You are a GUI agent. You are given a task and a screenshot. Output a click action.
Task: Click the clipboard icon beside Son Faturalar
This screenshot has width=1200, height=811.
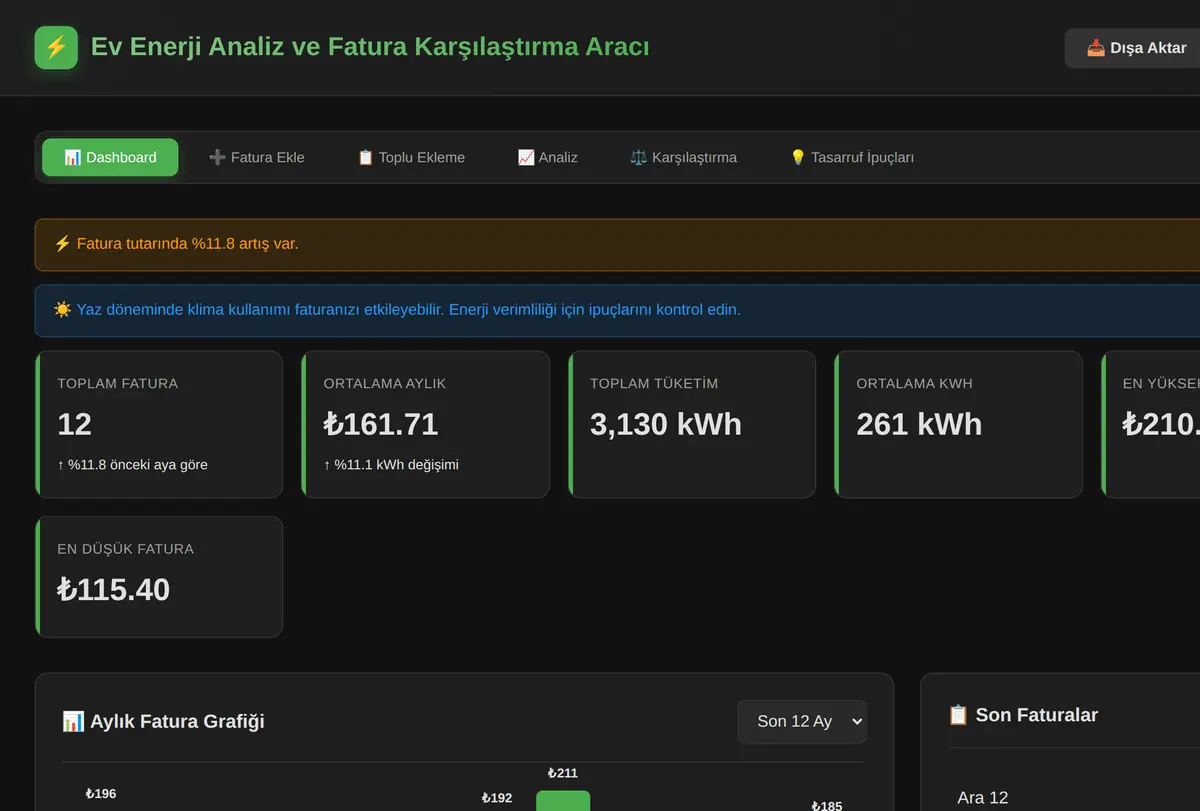pos(958,715)
